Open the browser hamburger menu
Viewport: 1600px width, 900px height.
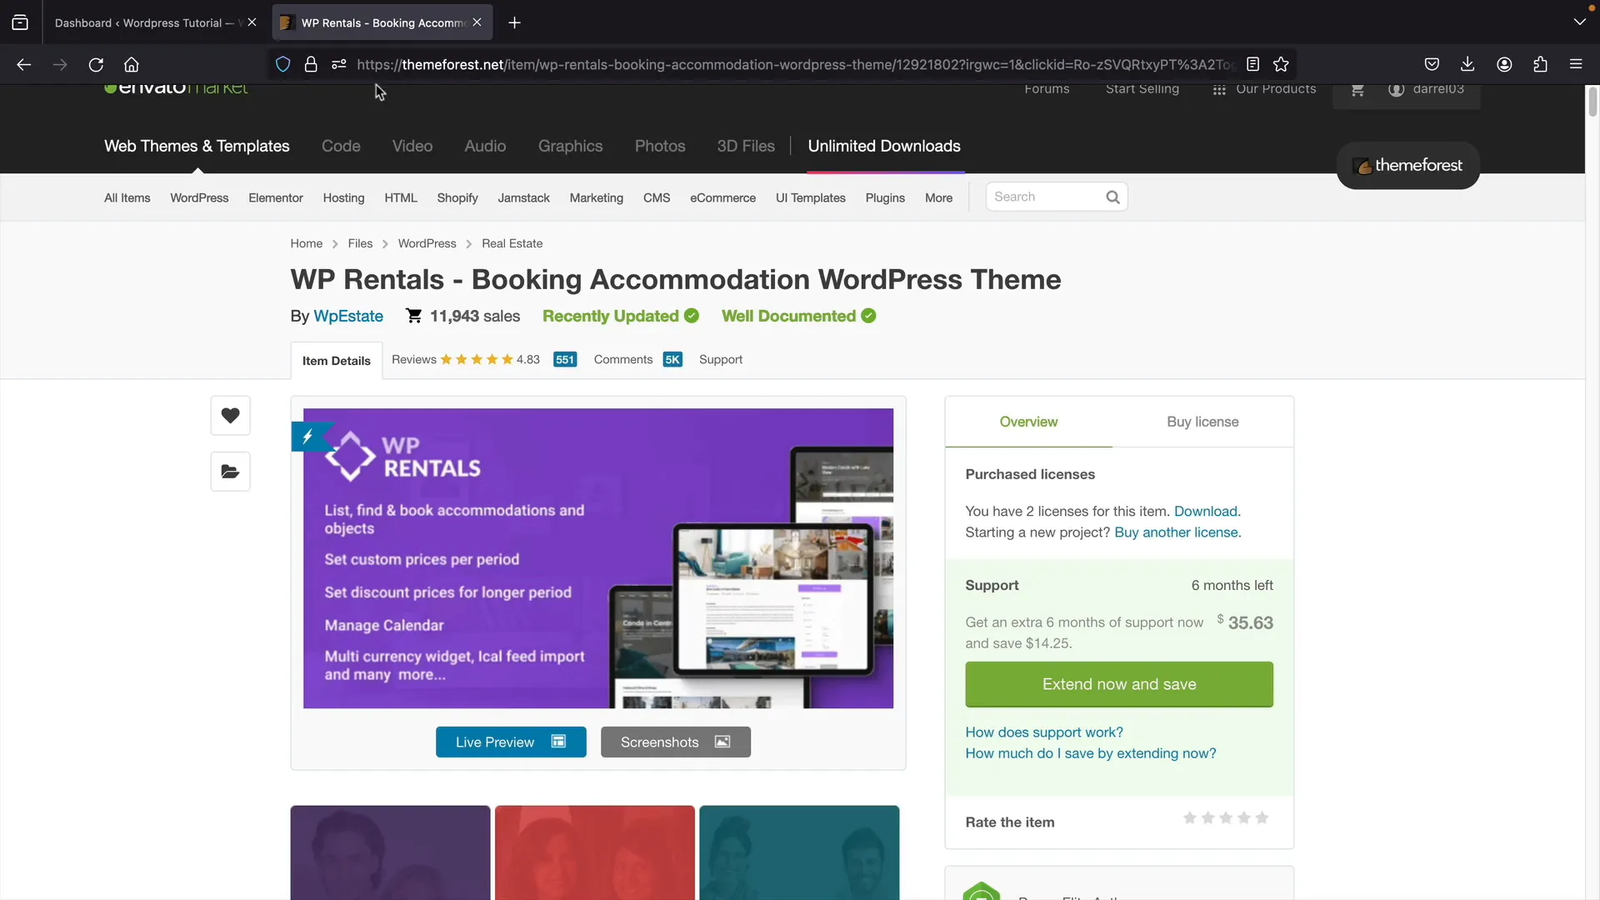(1576, 64)
